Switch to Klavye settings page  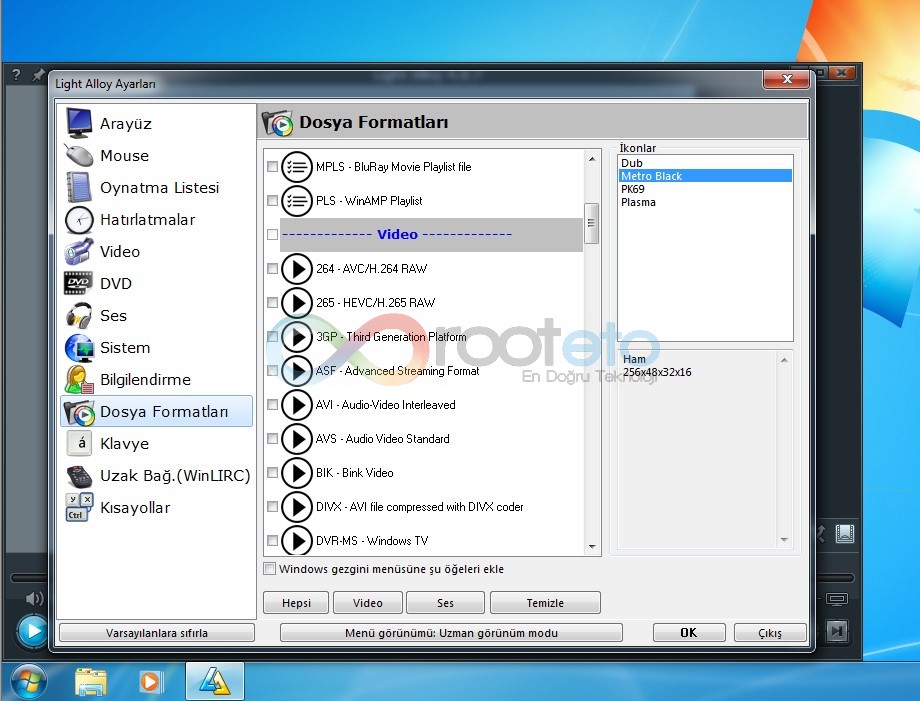157,443
